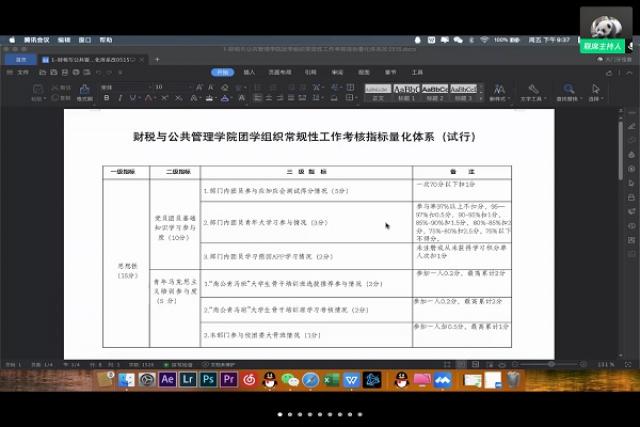Image resolution: width=640 pixels, height=427 pixels.
Task: Click the zoom slider handle in status bar
Action: [x=551, y=364]
